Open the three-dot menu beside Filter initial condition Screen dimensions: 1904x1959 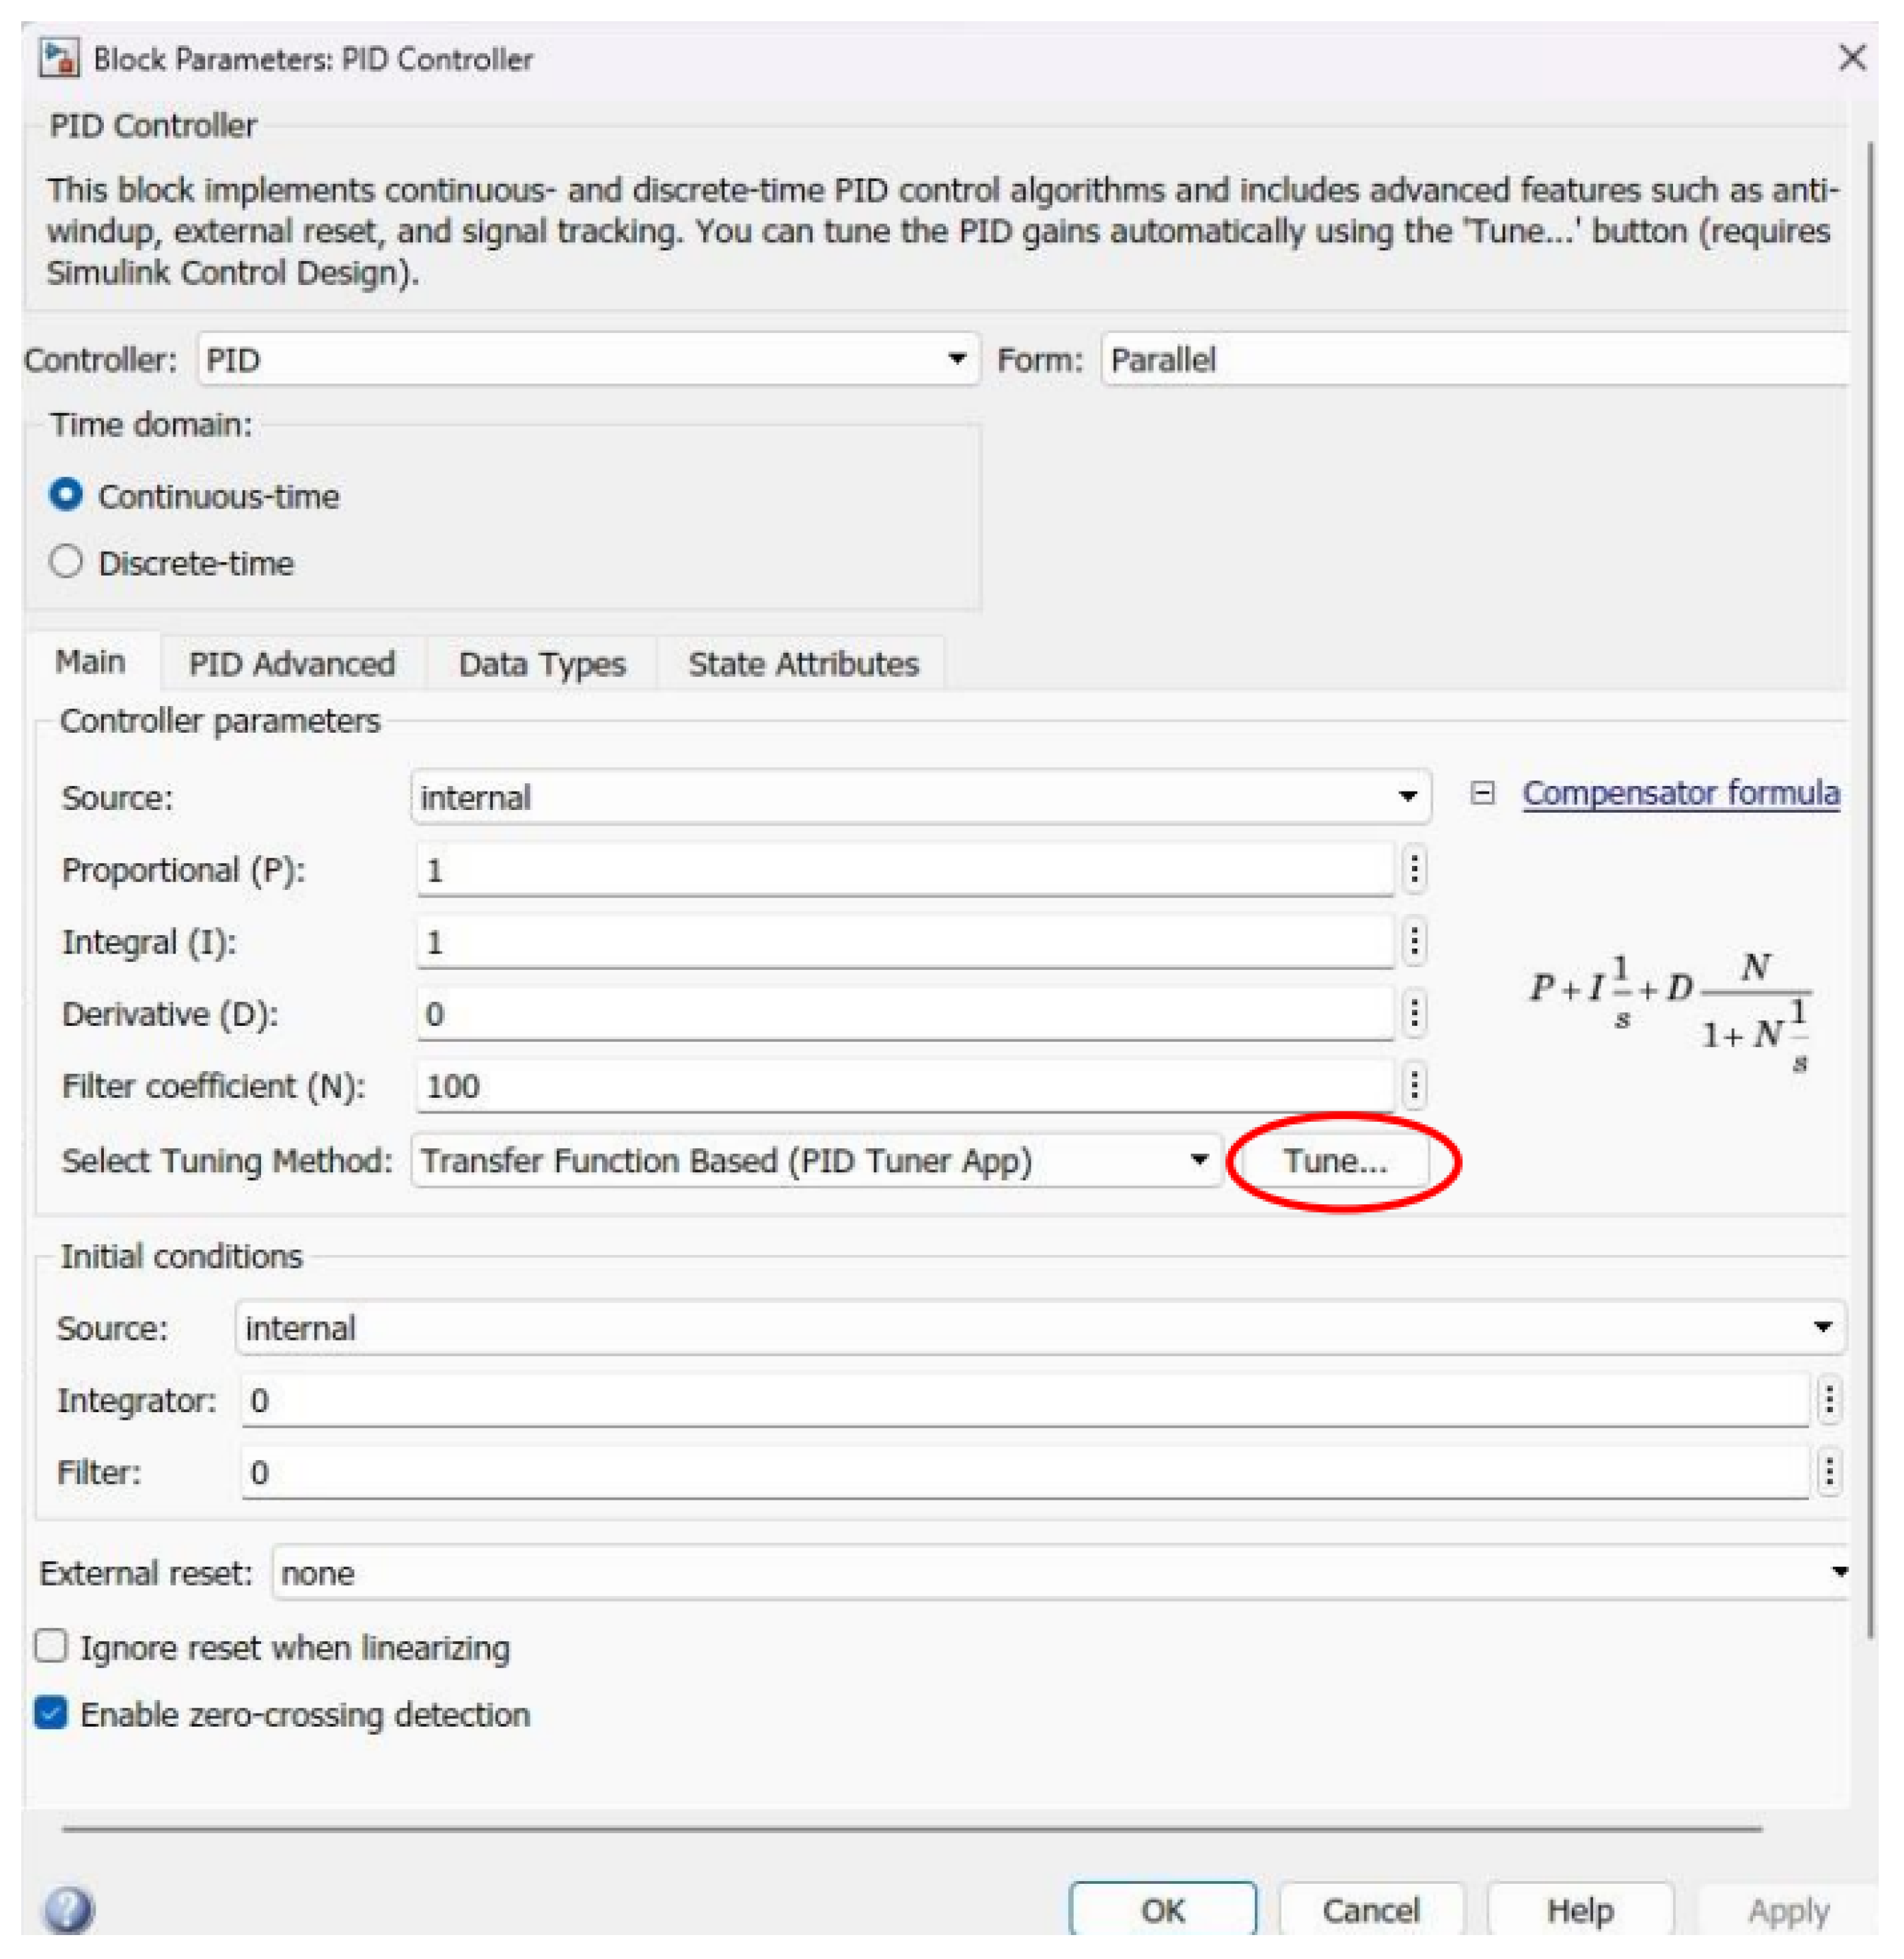(1829, 1472)
